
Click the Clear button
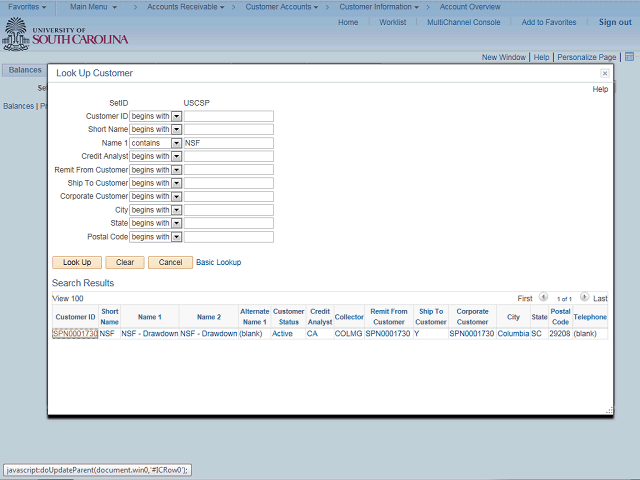pyautogui.click(x=125, y=262)
